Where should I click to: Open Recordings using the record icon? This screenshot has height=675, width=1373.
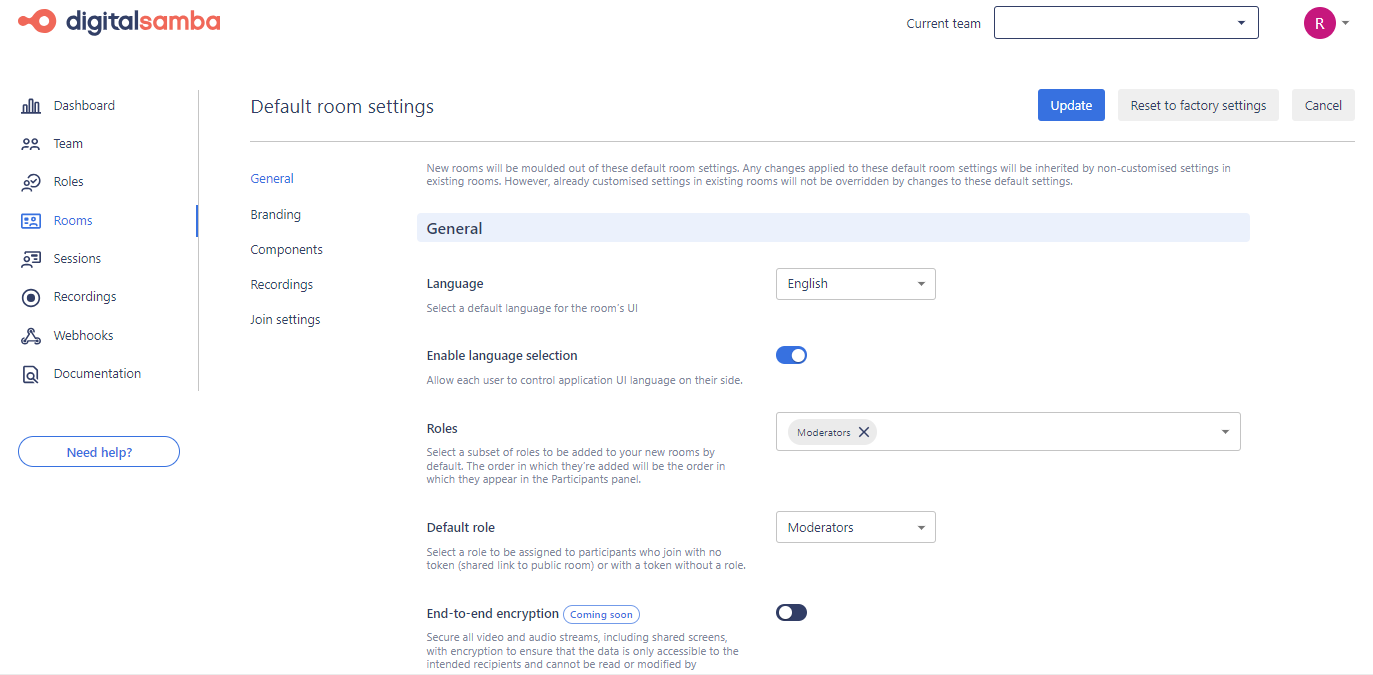click(x=31, y=297)
